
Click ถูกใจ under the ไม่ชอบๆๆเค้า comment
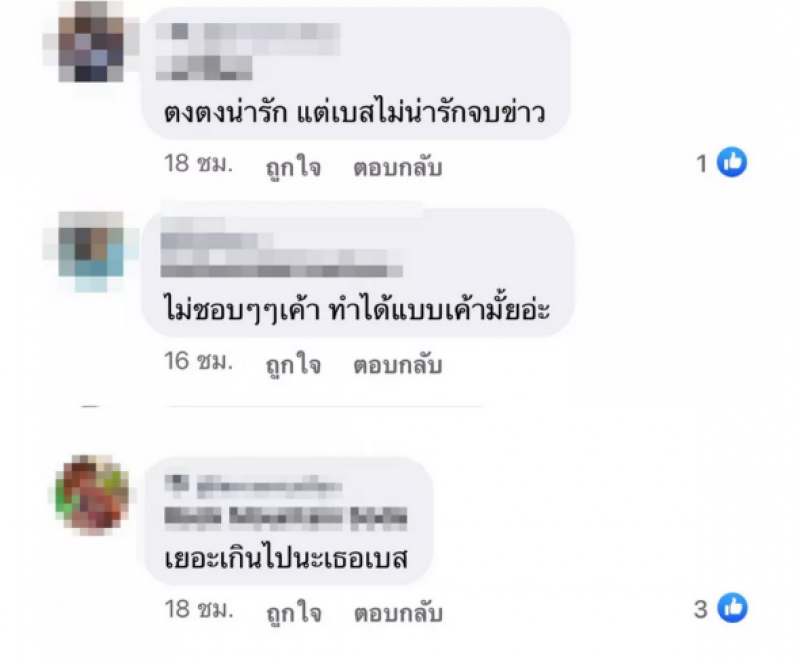click(293, 364)
